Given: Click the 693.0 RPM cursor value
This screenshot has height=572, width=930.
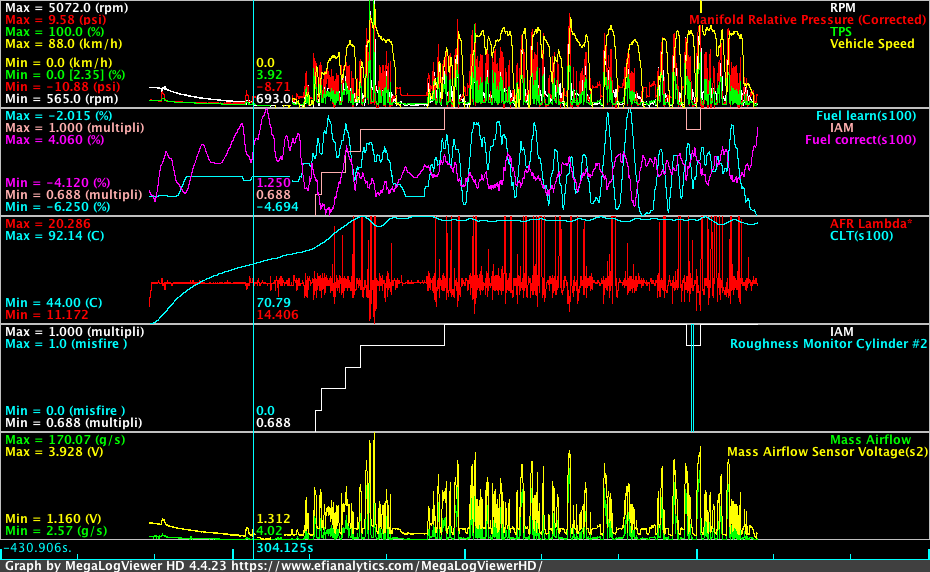Looking at the screenshot, I should point(273,98).
